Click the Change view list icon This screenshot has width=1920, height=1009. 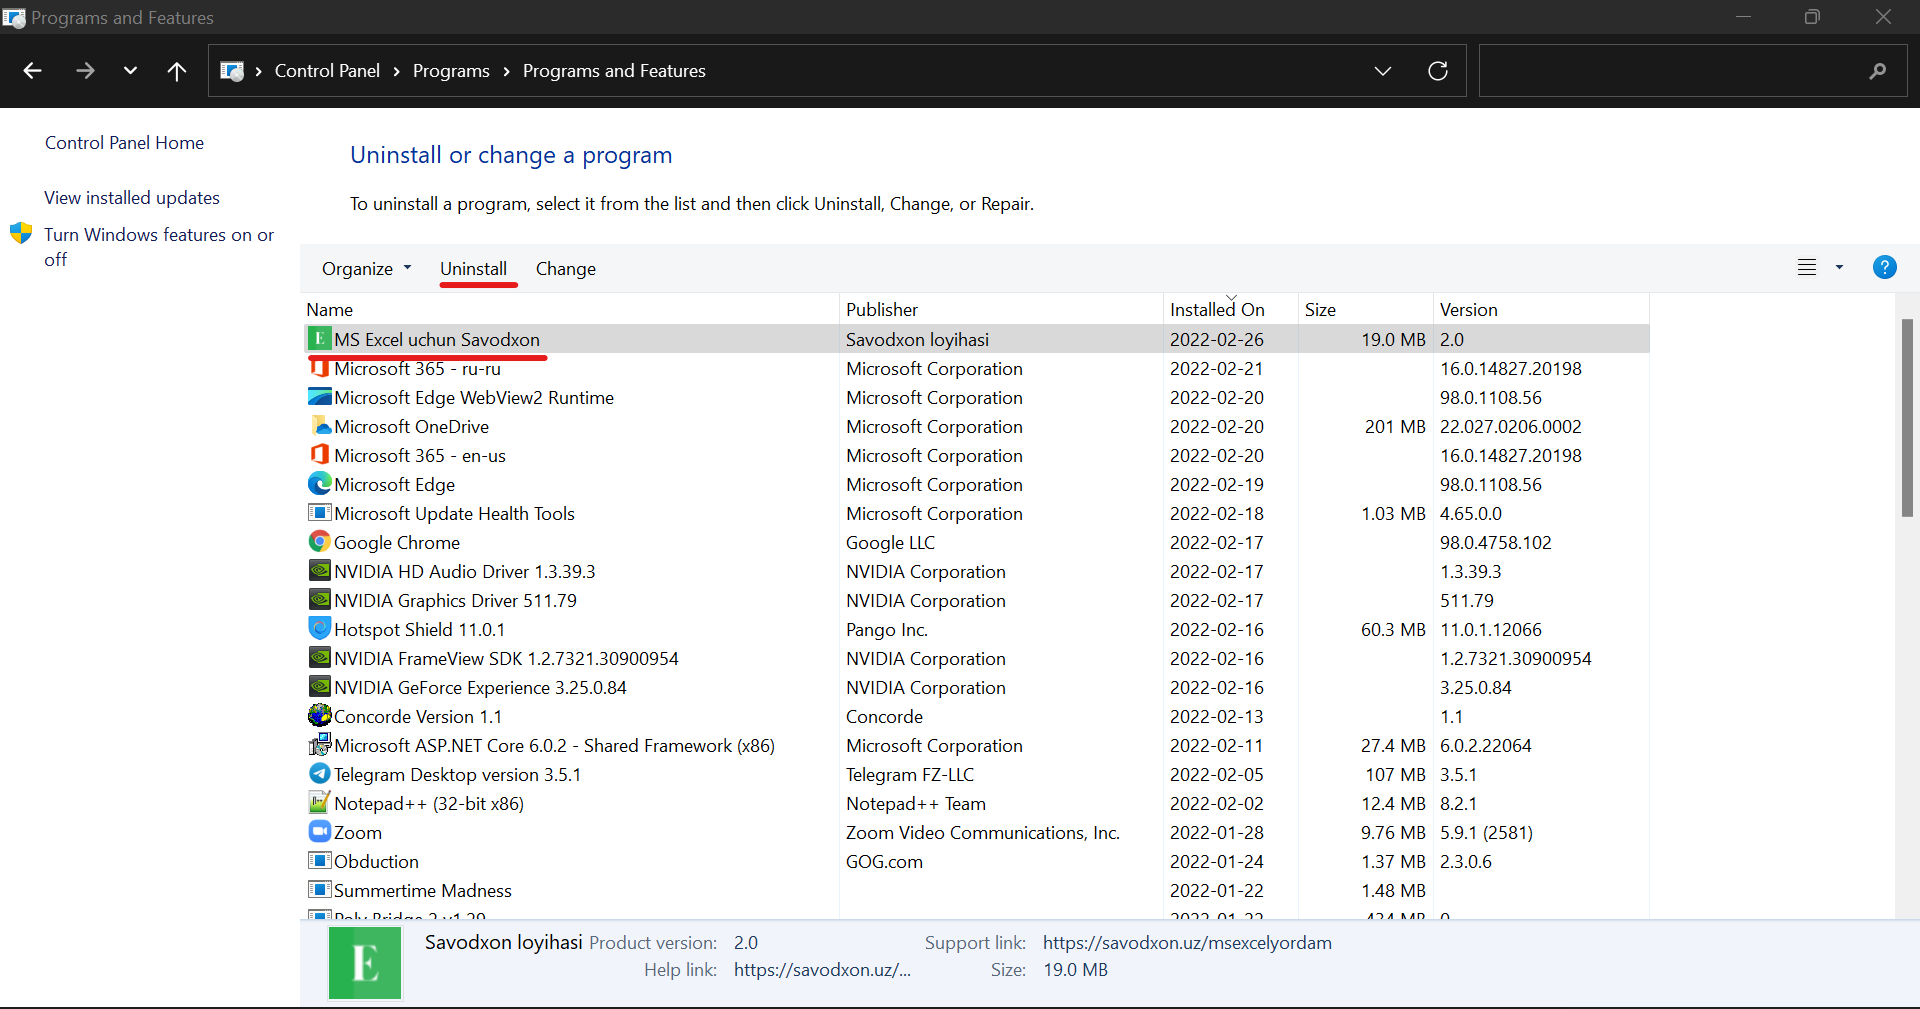pyautogui.click(x=1807, y=268)
